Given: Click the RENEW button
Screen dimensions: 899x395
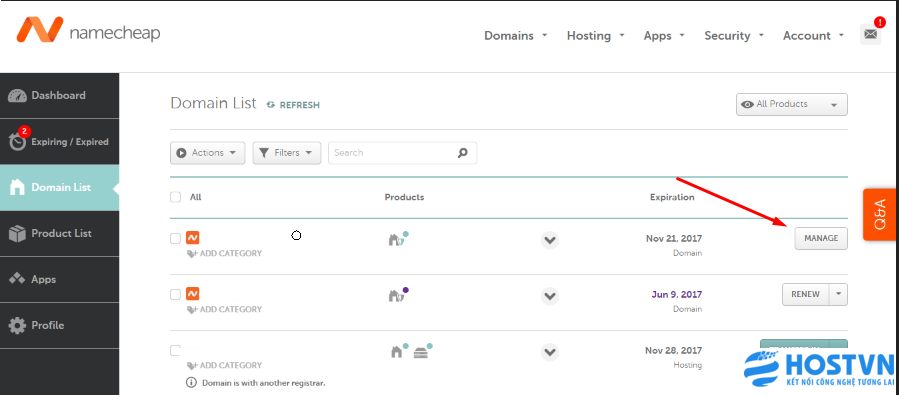Looking at the screenshot, I should pyautogui.click(x=806, y=294).
